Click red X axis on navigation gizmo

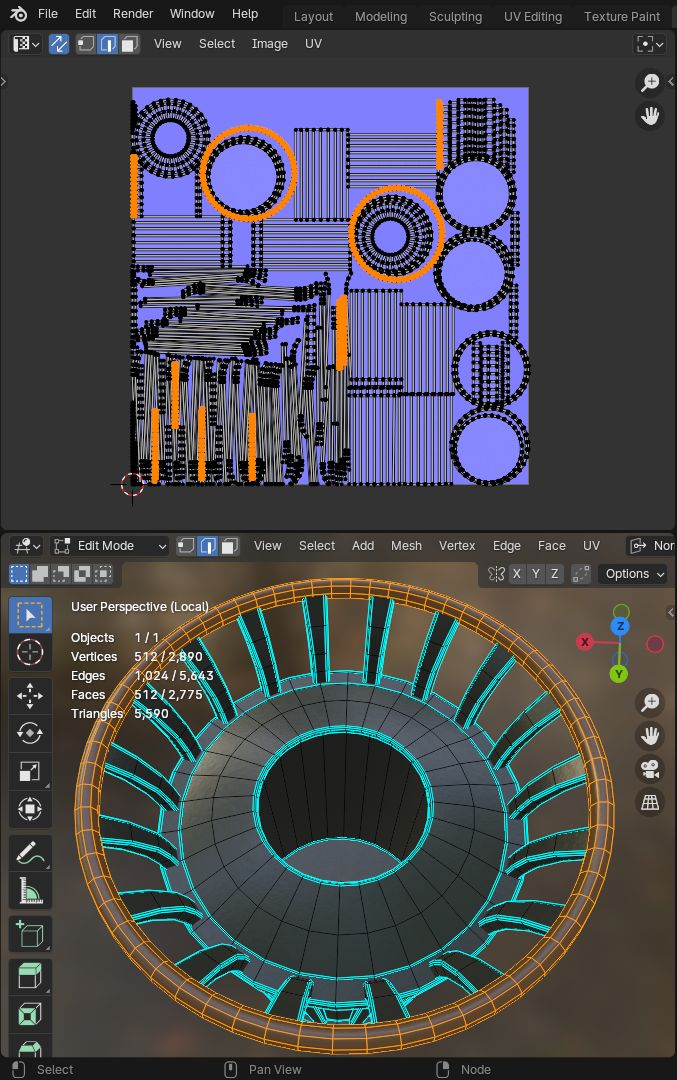click(585, 642)
